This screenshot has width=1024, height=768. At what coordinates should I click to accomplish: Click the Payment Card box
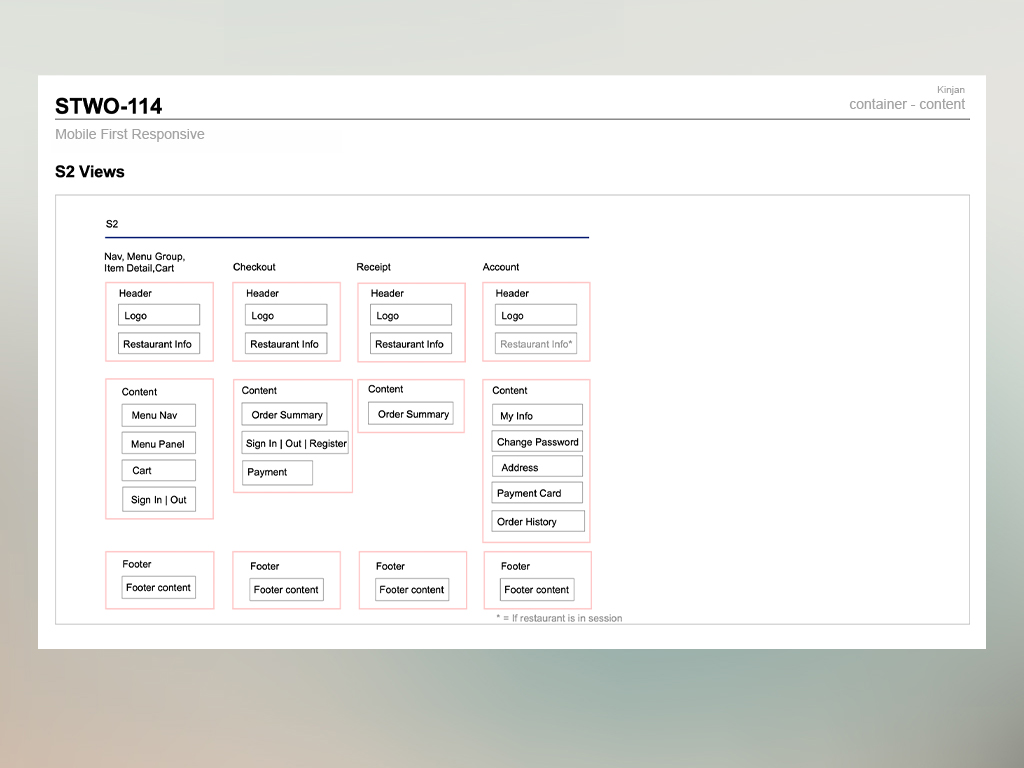pyautogui.click(x=537, y=493)
